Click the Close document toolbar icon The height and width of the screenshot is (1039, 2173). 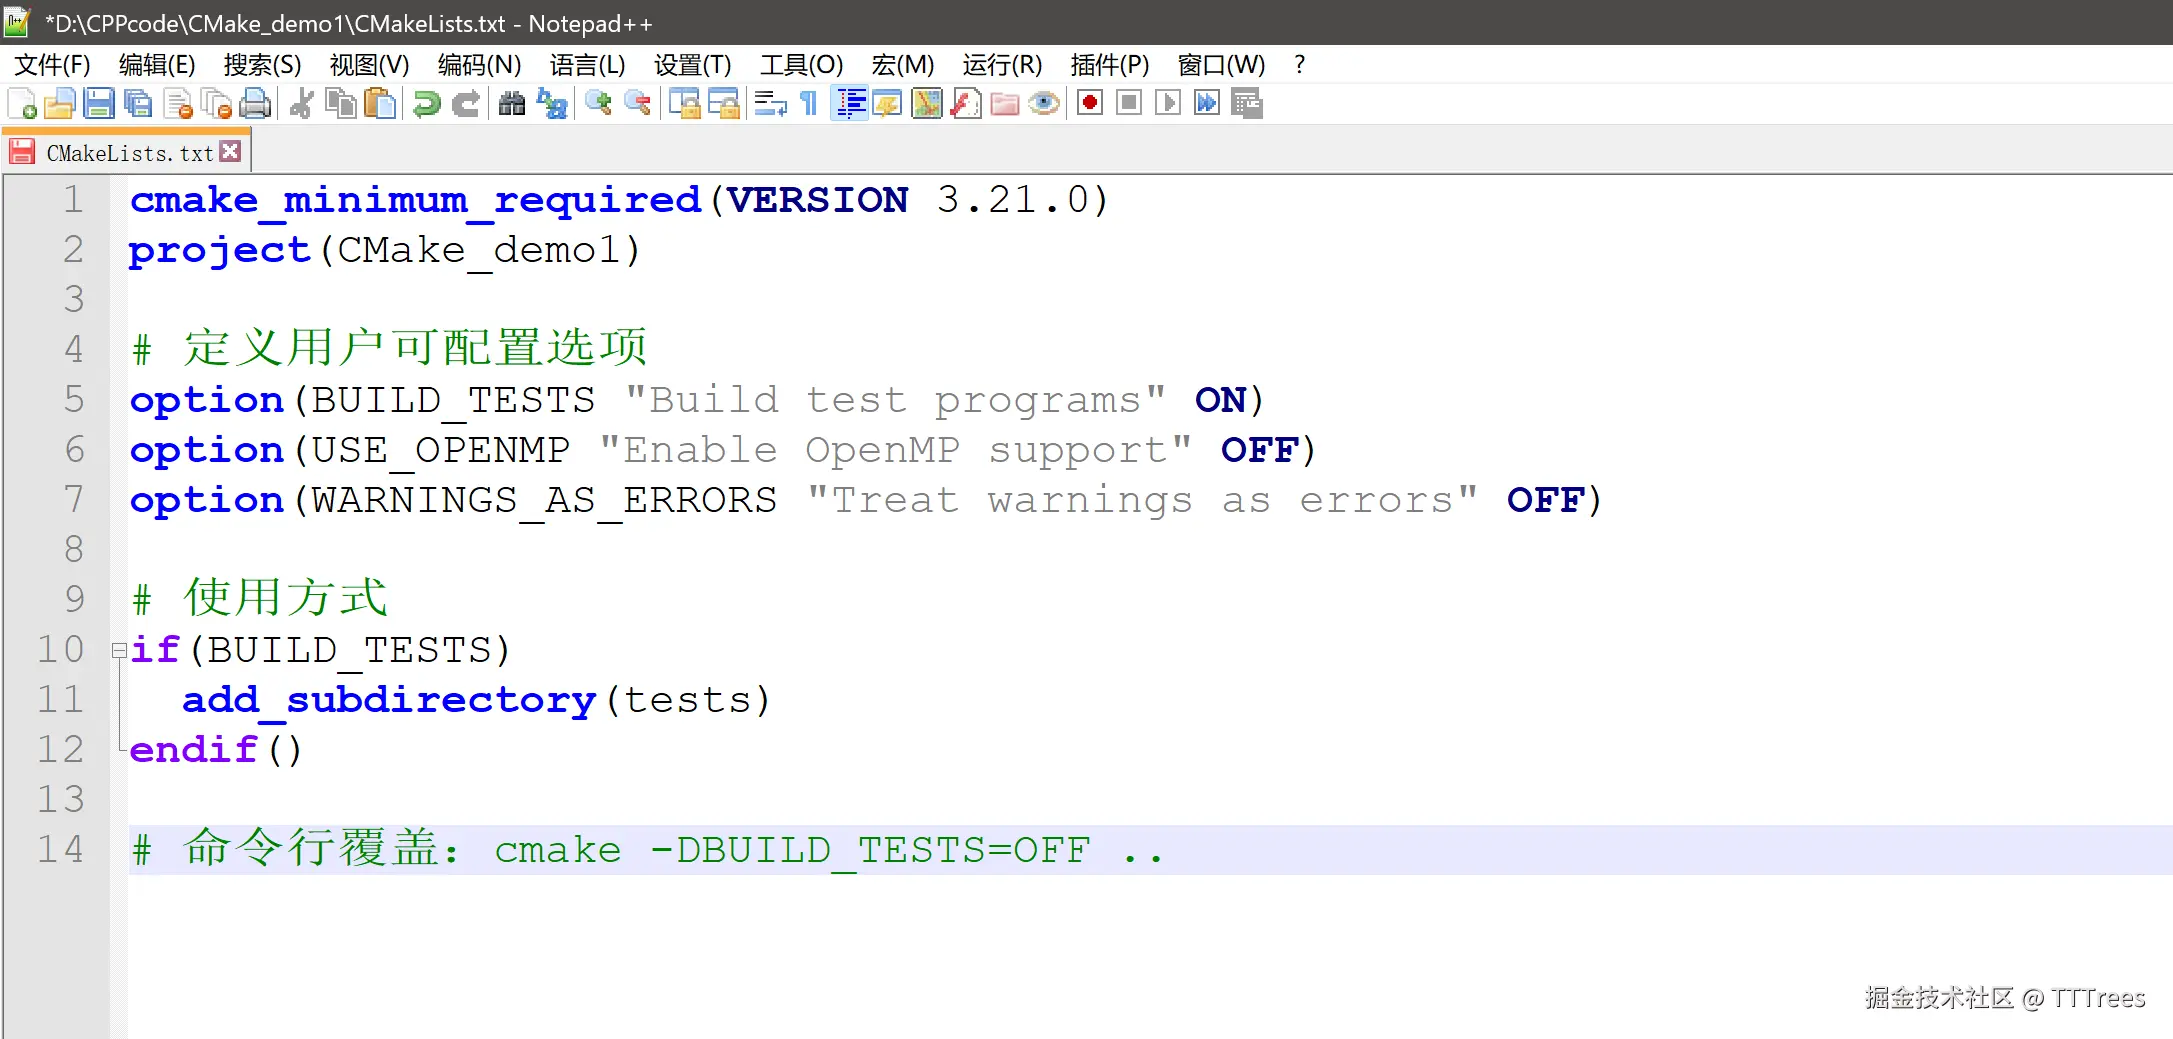click(178, 103)
